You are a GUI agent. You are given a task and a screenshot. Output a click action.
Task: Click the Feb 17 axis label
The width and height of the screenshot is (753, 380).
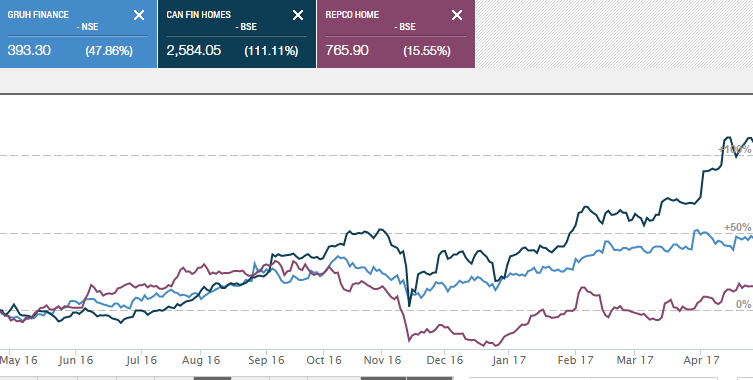(x=576, y=360)
